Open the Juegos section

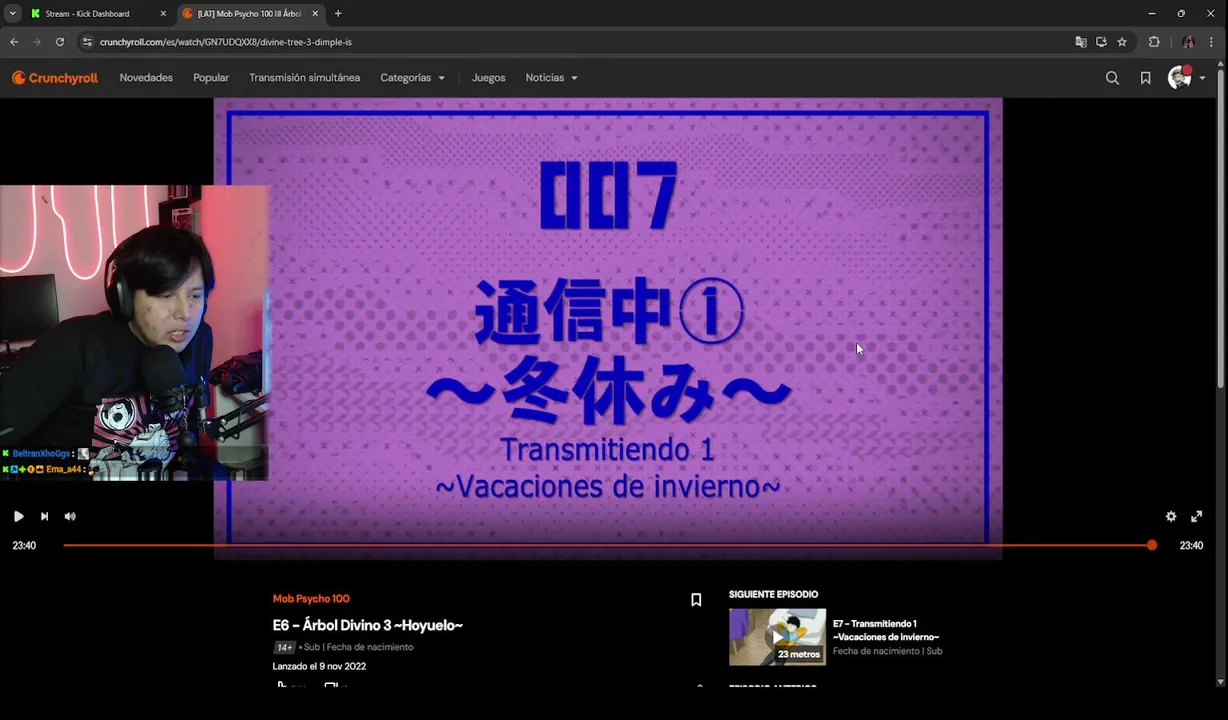[489, 78]
